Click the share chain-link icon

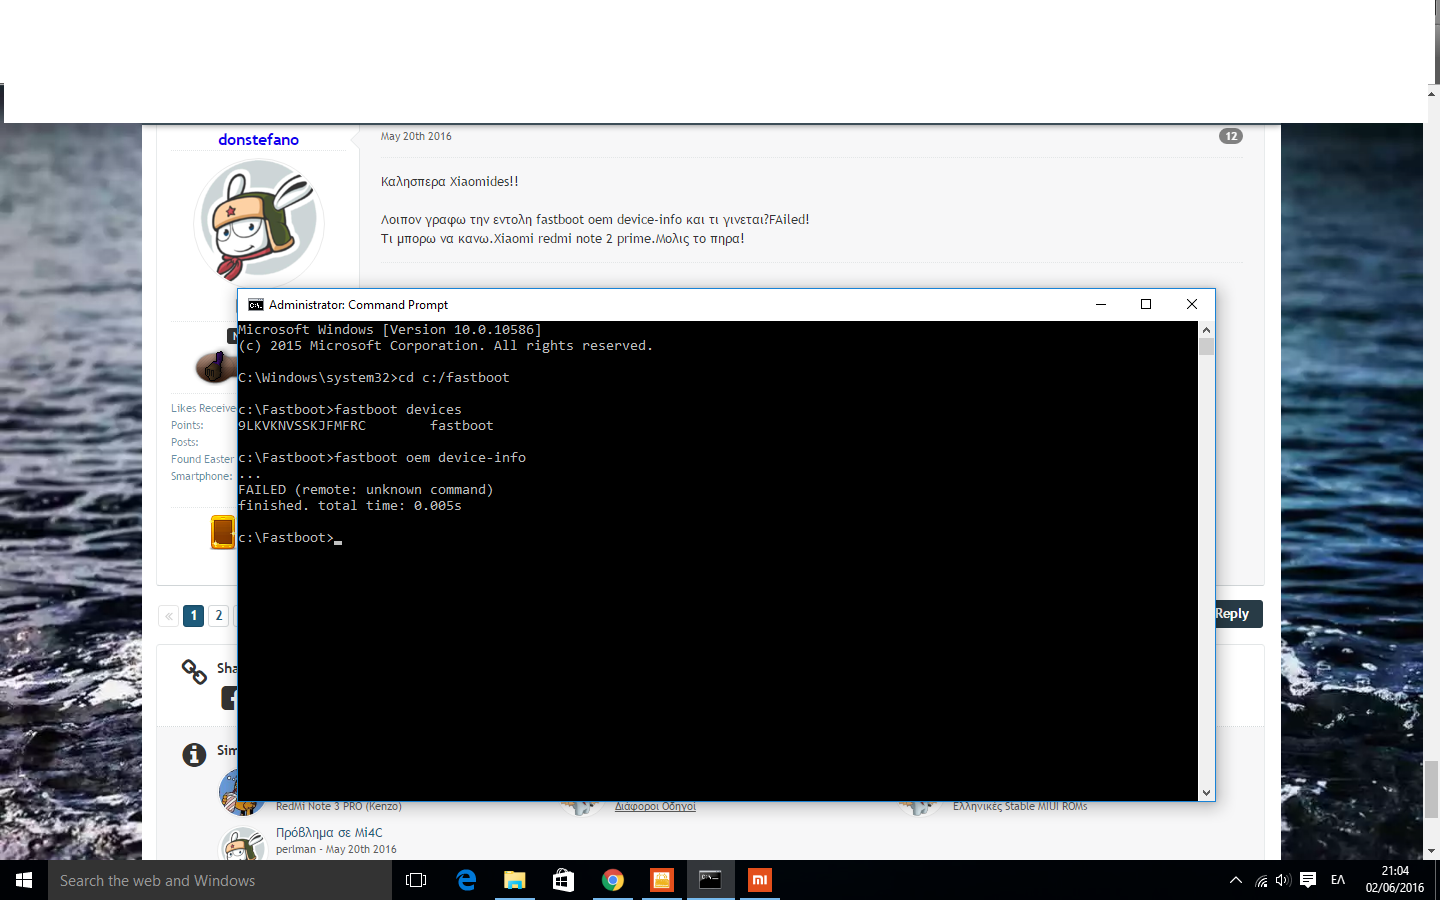point(194,671)
